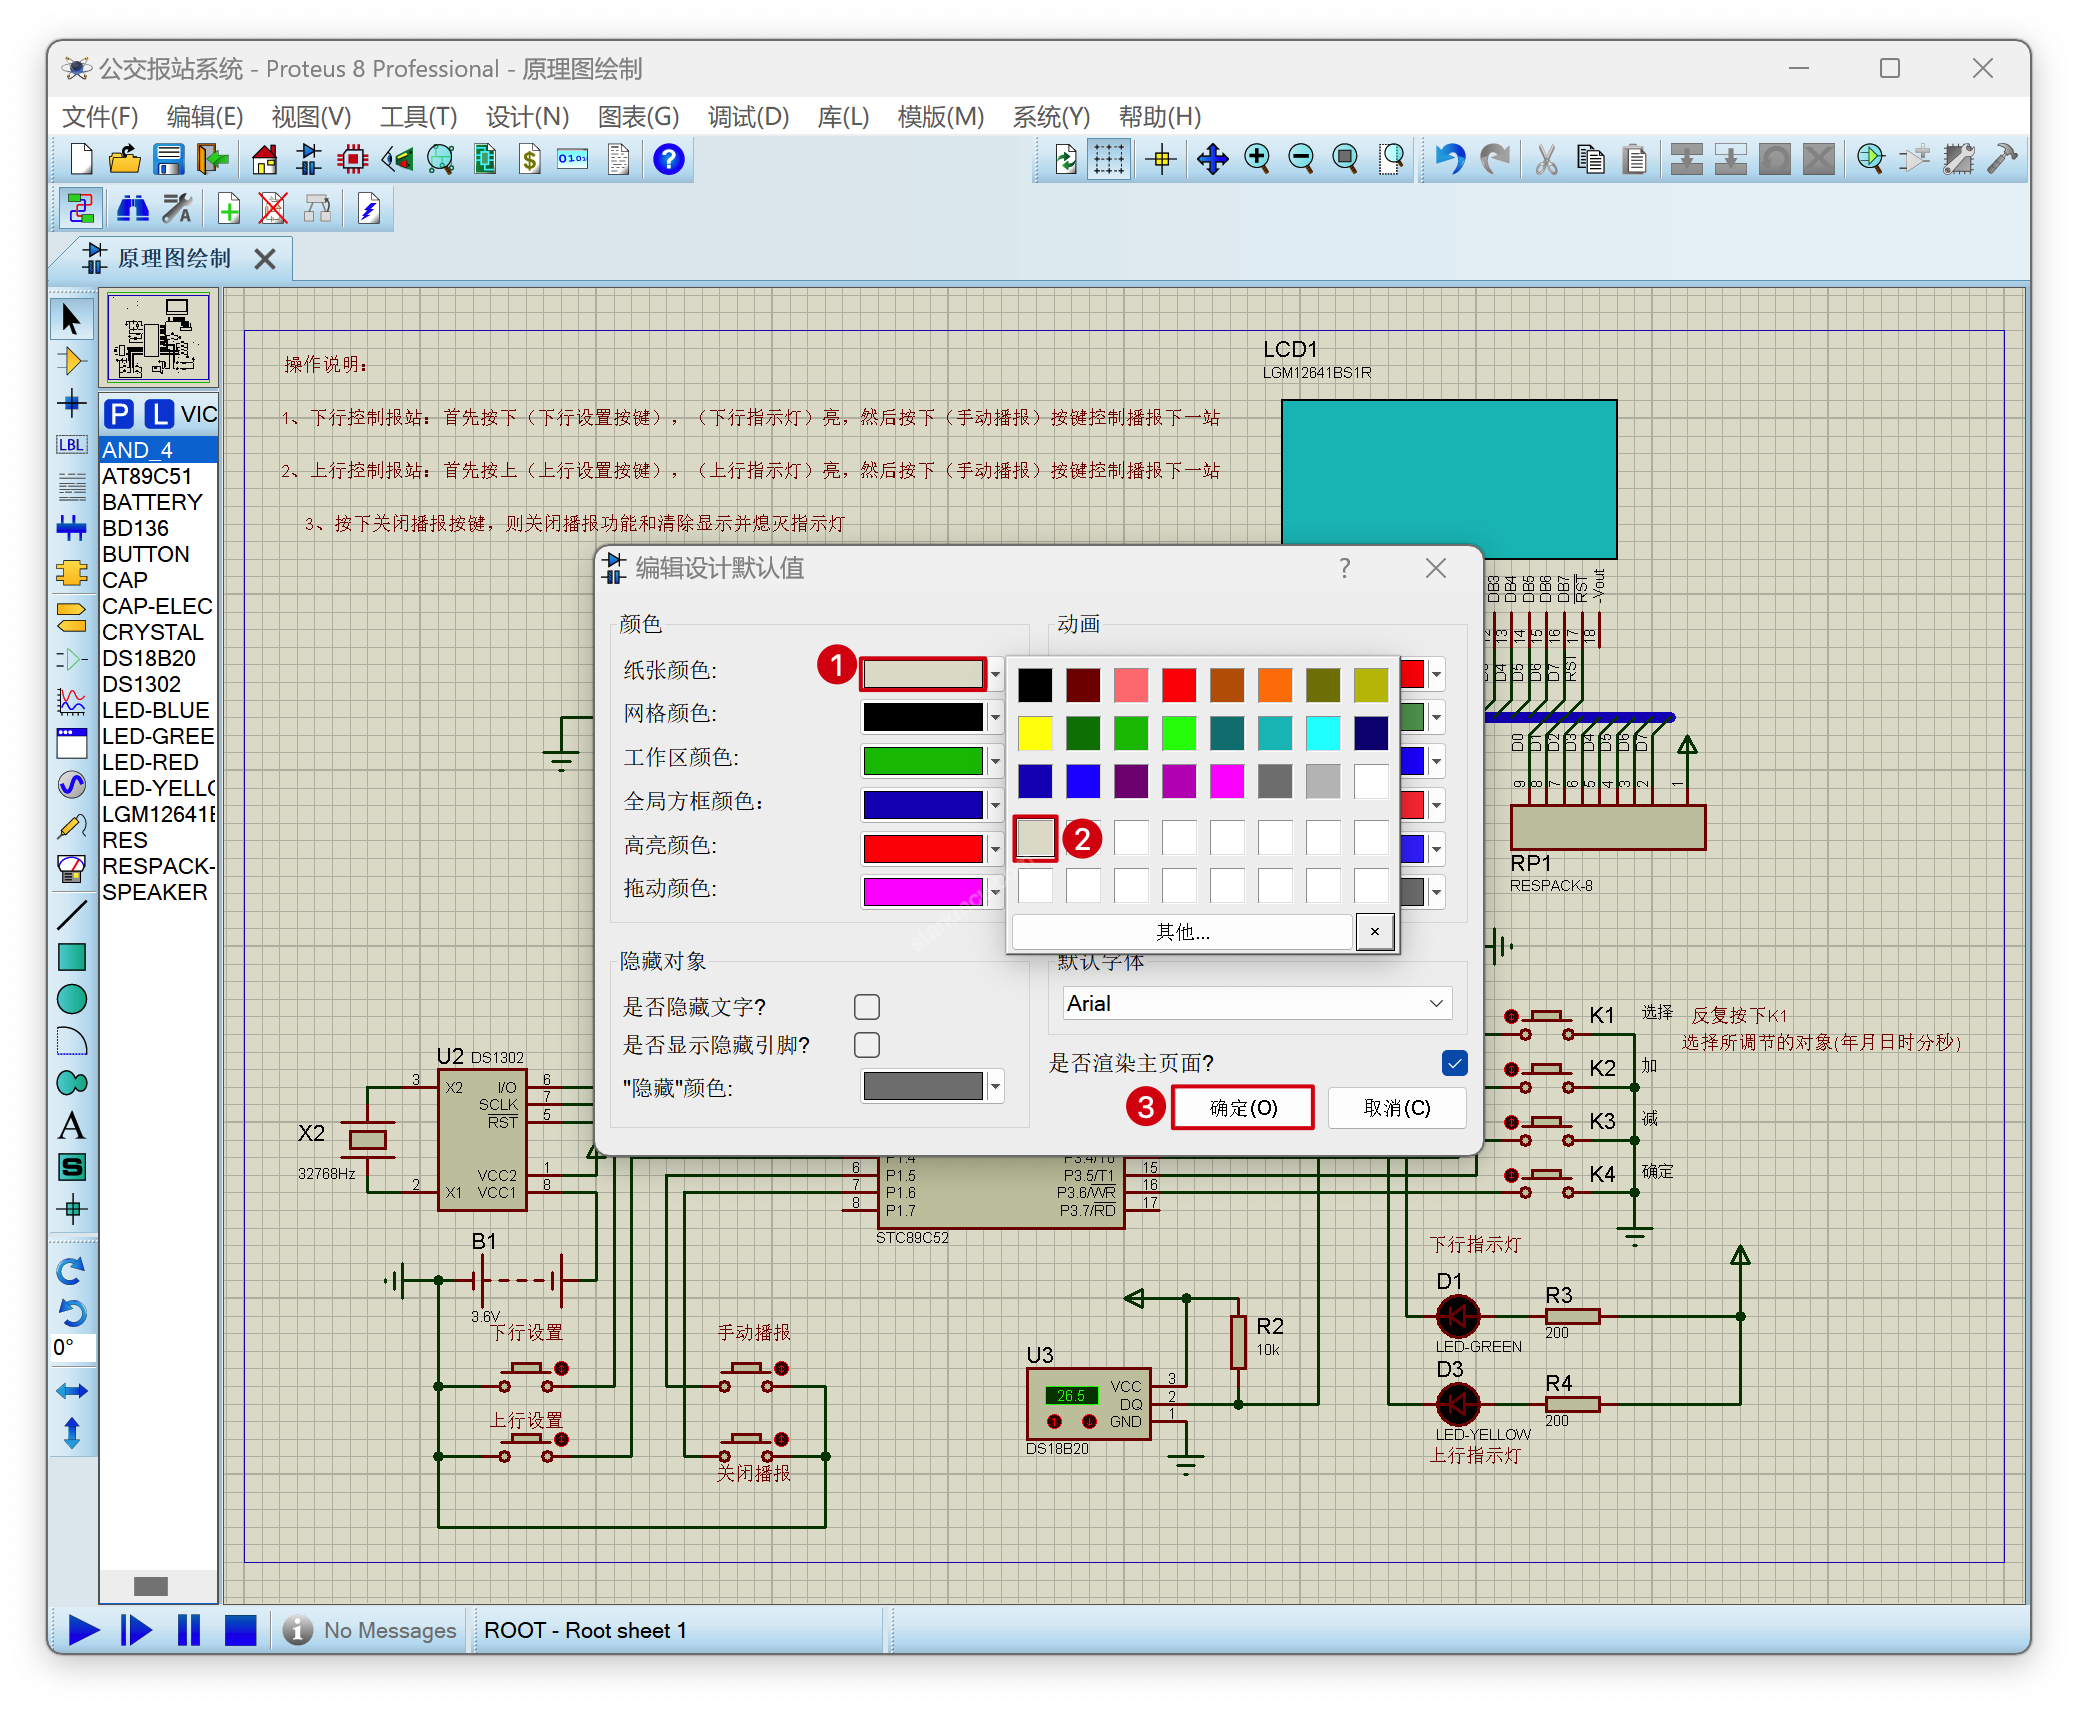This screenshot has width=2078, height=1710.
Task: Uncheck the 是否渲染主页面 checkbox
Action: pyautogui.click(x=1455, y=1062)
